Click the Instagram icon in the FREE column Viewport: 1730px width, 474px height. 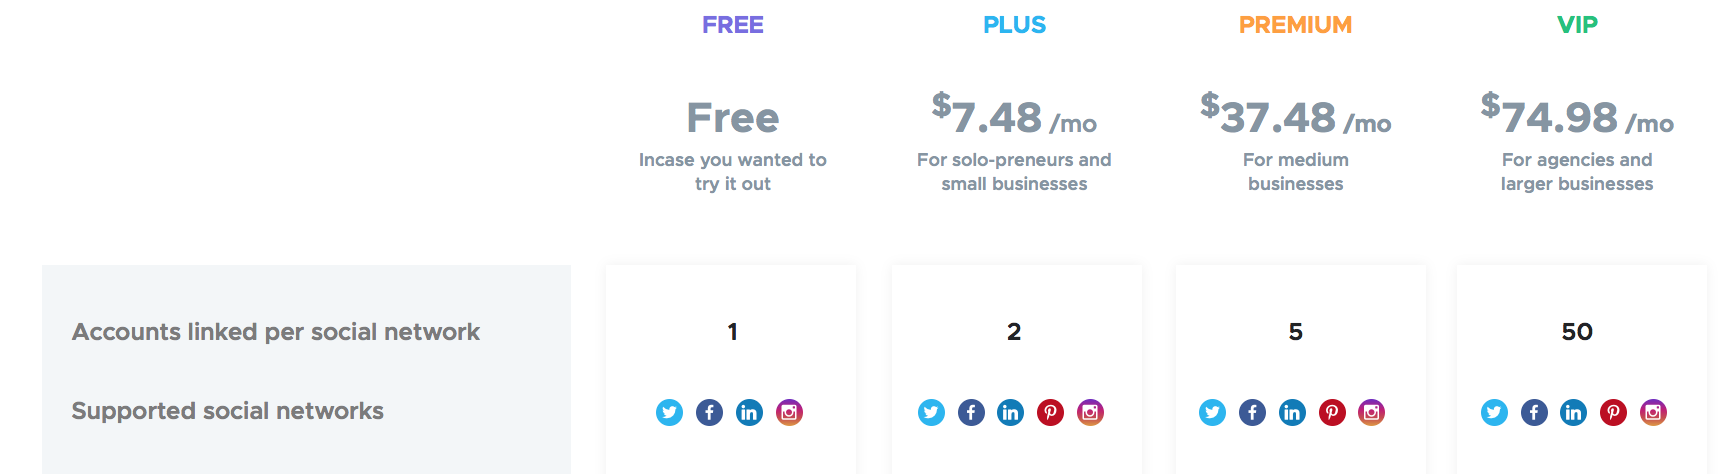point(790,412)
